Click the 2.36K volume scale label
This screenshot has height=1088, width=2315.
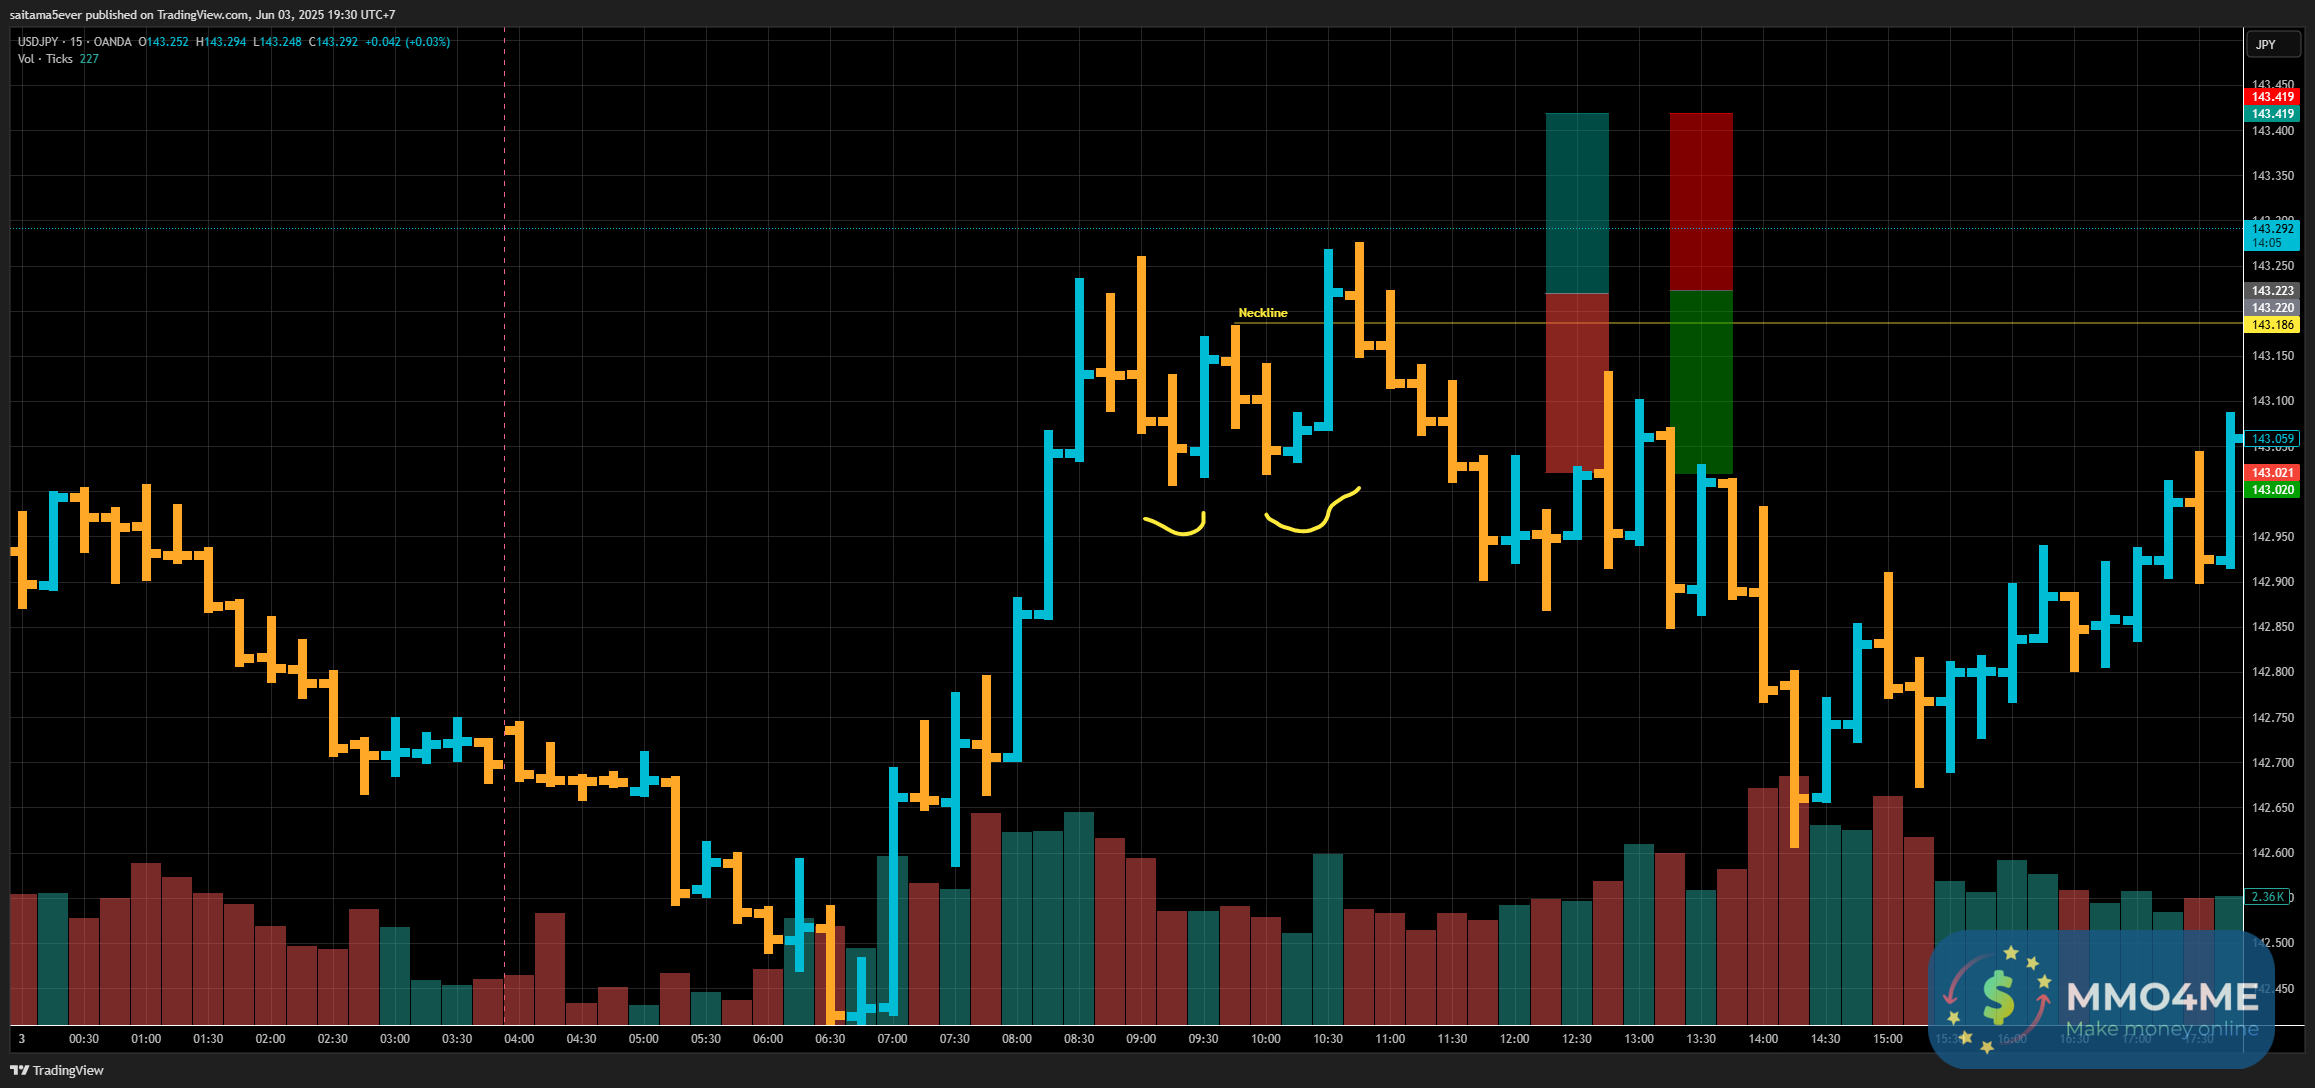[2267, 897]
